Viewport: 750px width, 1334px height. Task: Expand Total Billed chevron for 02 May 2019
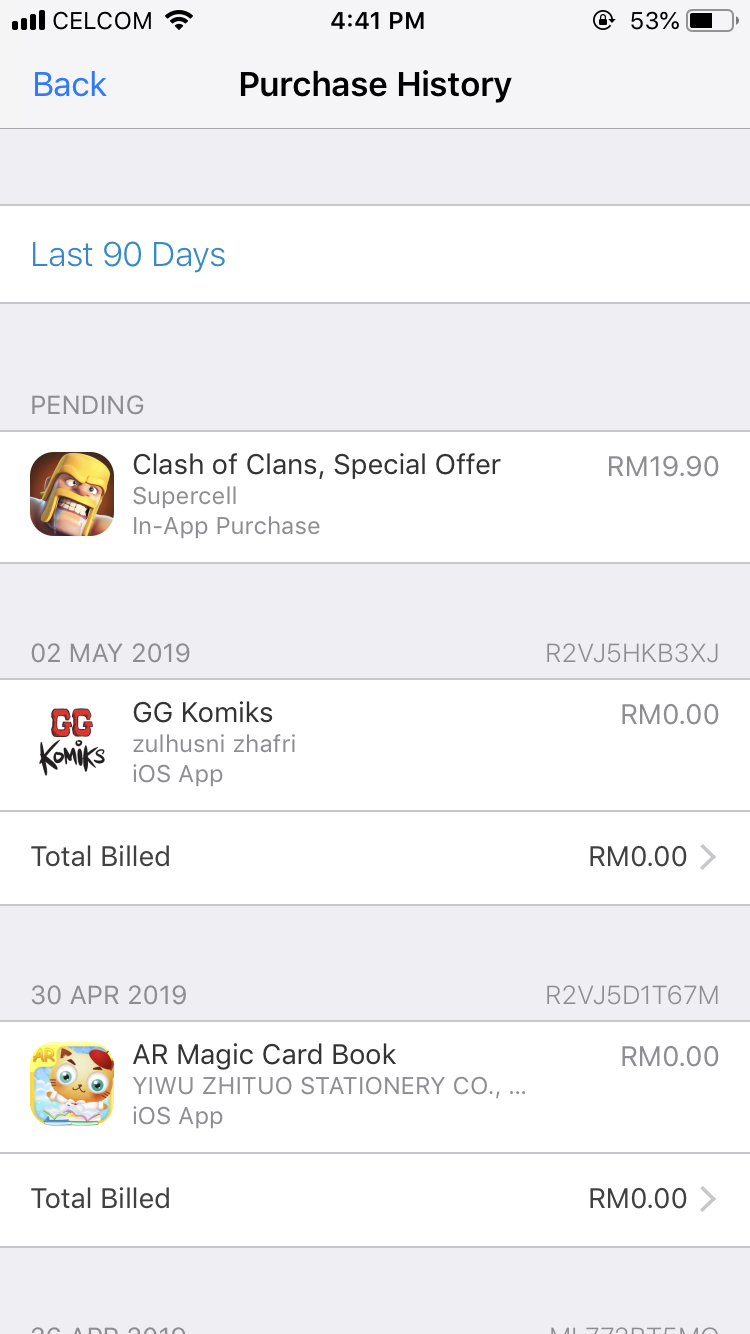(707, 857)
